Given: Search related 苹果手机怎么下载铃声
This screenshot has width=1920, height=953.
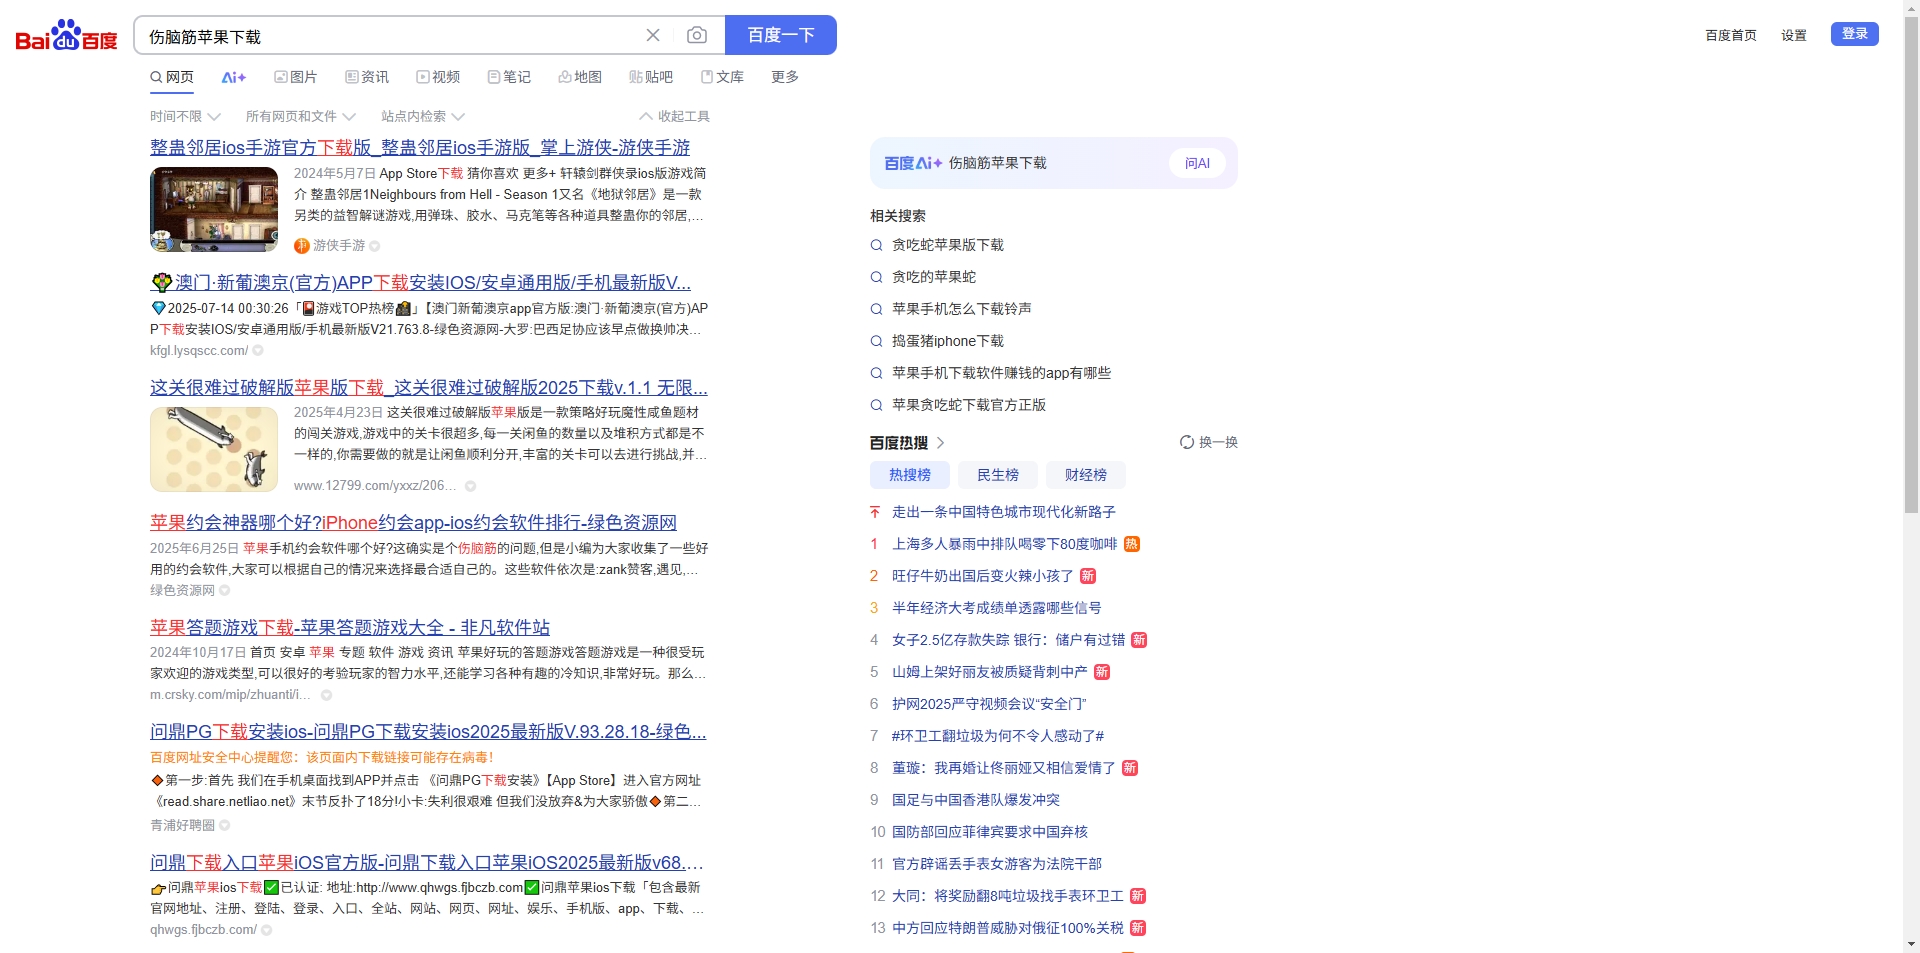Looking at the screenshot, I should click(961, 309).
